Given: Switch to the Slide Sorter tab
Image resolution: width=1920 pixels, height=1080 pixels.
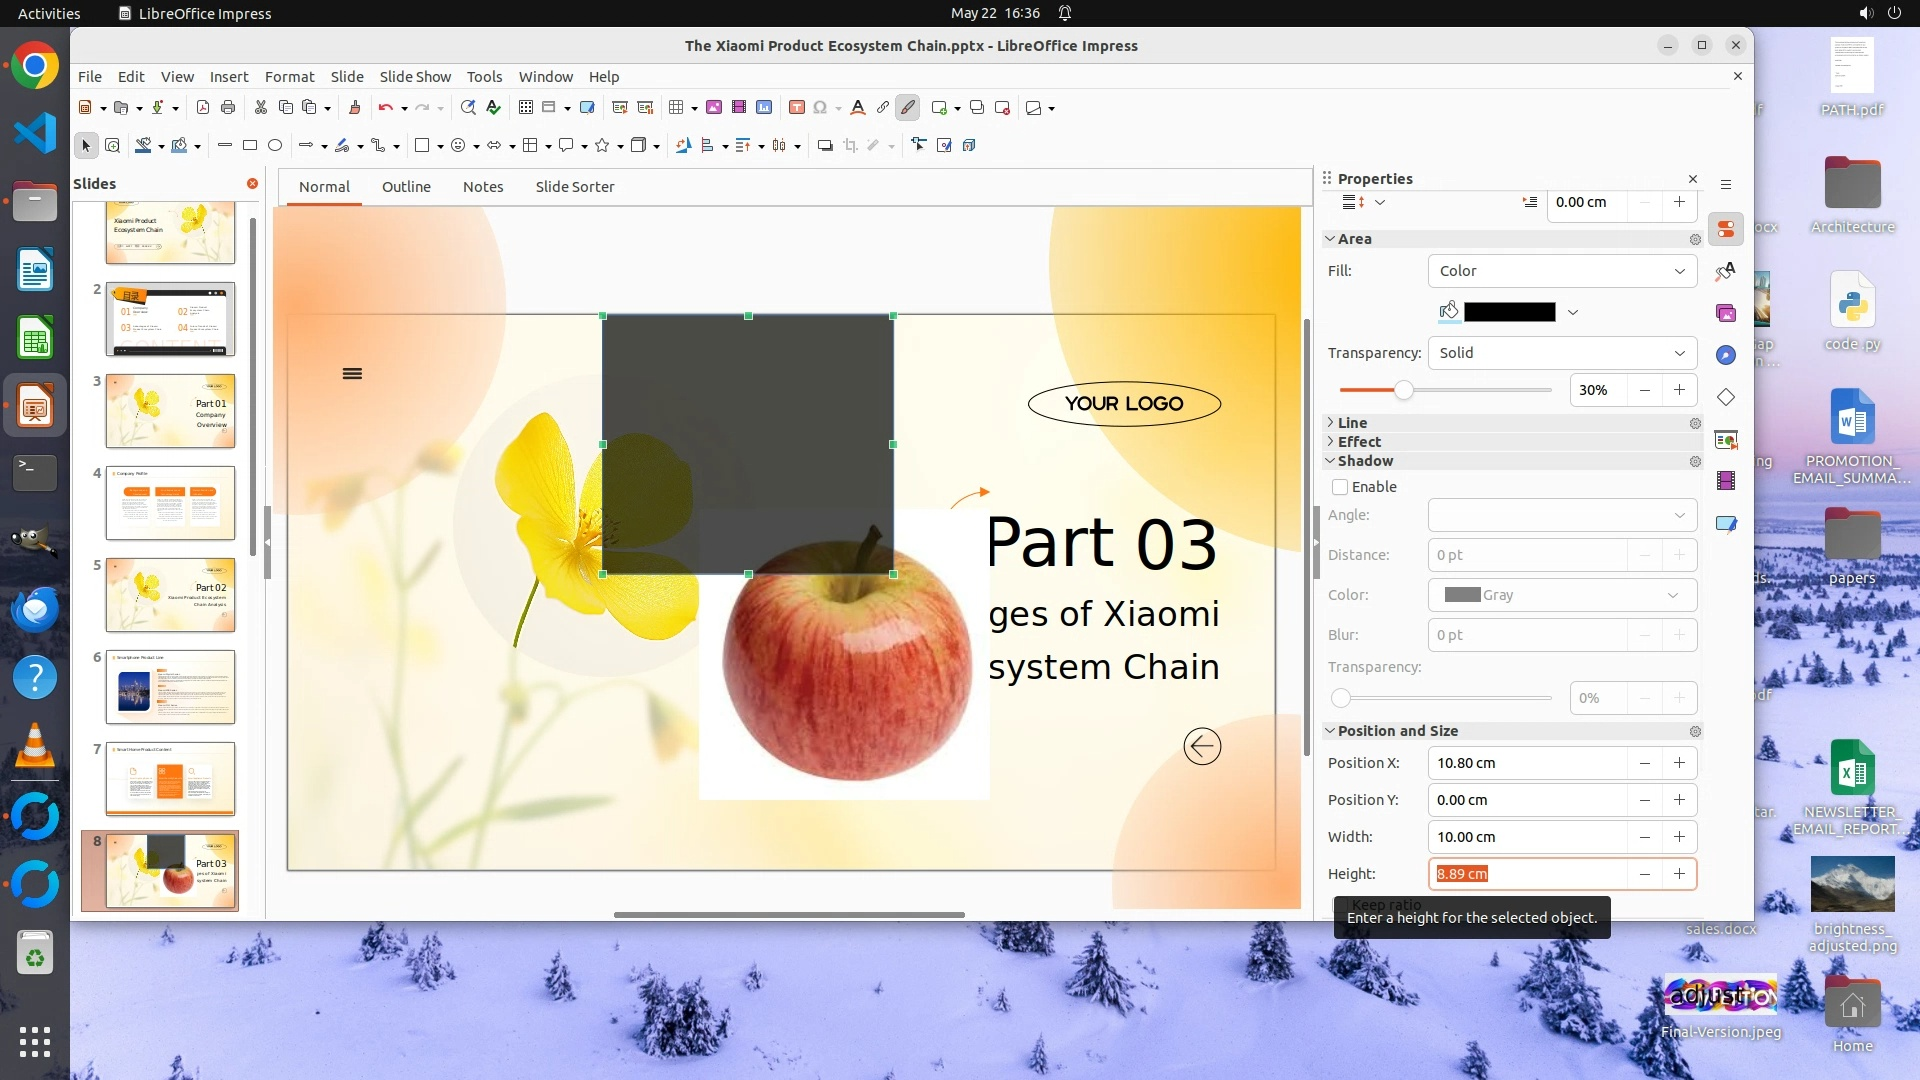Looking at the screenshot, I should pos(574,187).
